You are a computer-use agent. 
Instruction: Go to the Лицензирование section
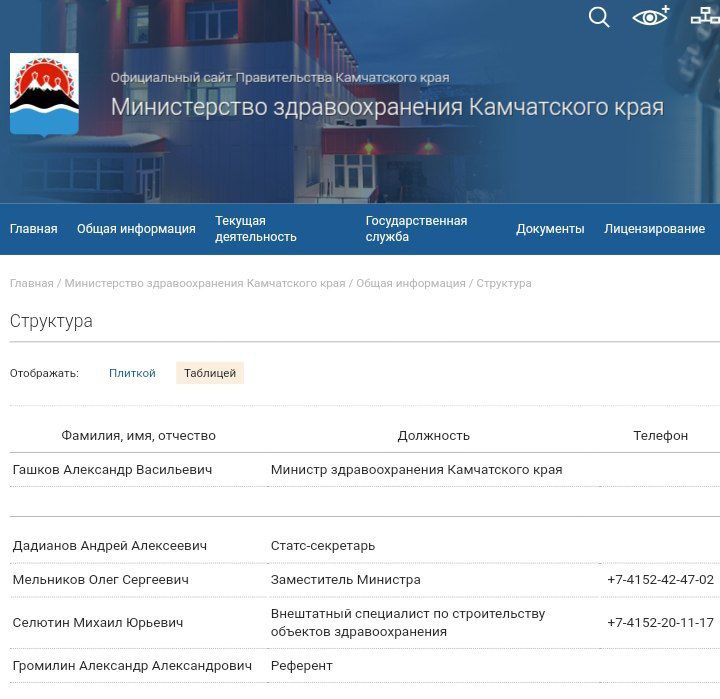pyautogui.click(x=654, y=229)
